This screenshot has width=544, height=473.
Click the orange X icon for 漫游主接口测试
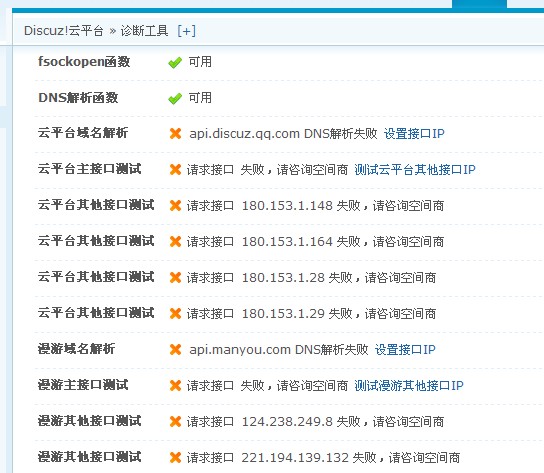(176, 386)
